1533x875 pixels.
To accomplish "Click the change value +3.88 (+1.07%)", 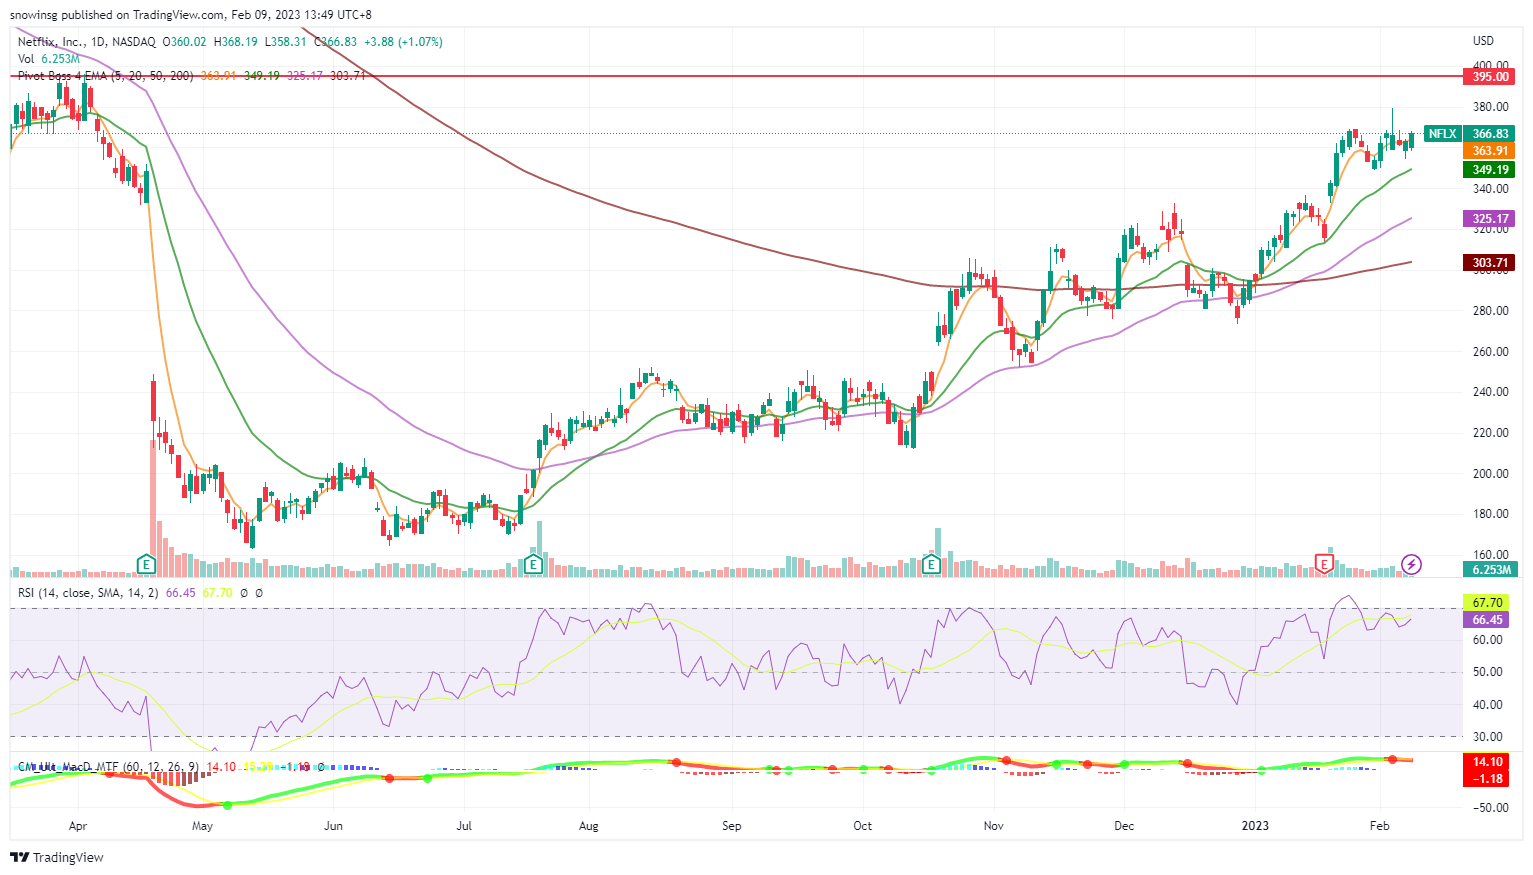I will [403, 42].
